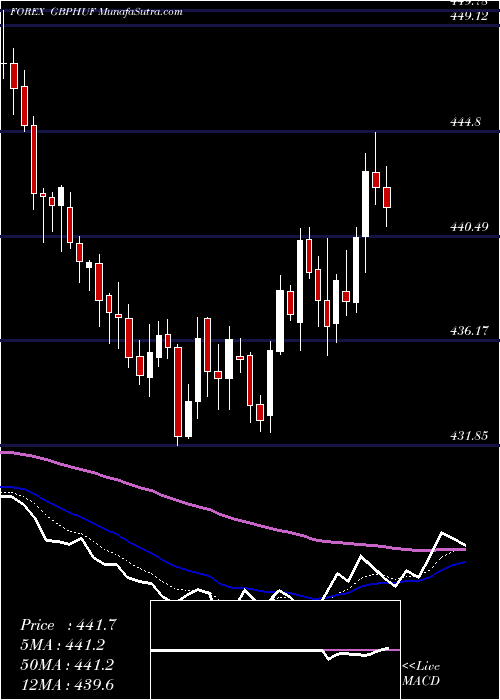
Task: Click the '5MA : 441.2' readout
Action: pyautogui.click(x=62, y=645)
